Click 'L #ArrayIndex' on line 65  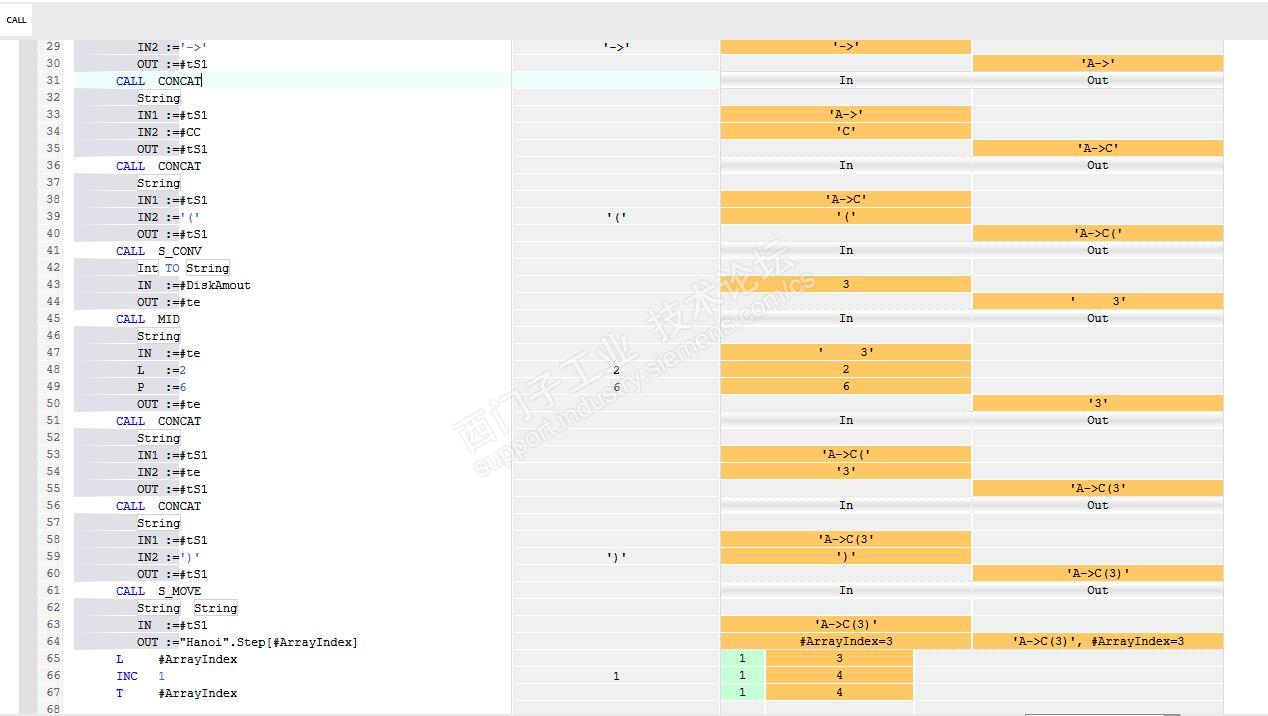pyautogui.click(x=177, y=659)
